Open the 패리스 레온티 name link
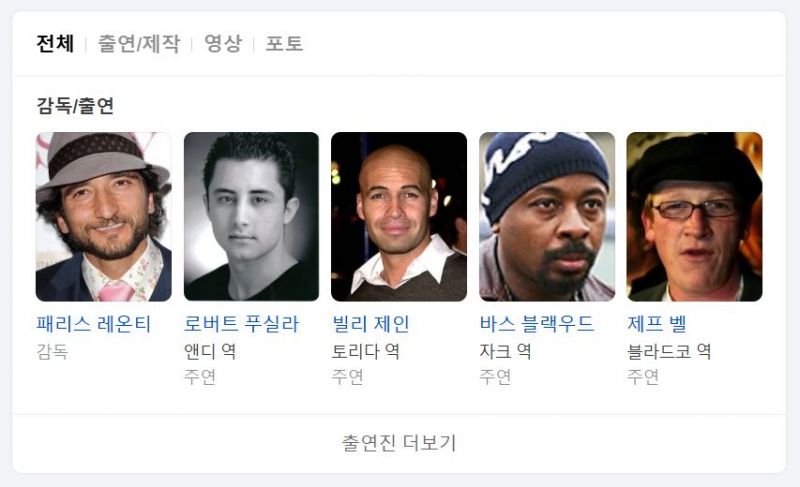Image resolution: width=800 pixels, height=487 pixels. tap(94, 324)
